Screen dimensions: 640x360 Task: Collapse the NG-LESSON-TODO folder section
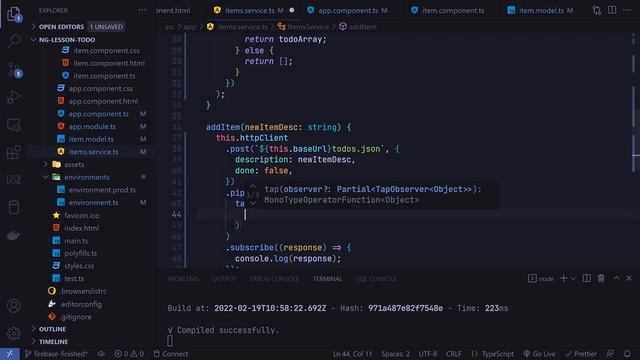(67, 40)
